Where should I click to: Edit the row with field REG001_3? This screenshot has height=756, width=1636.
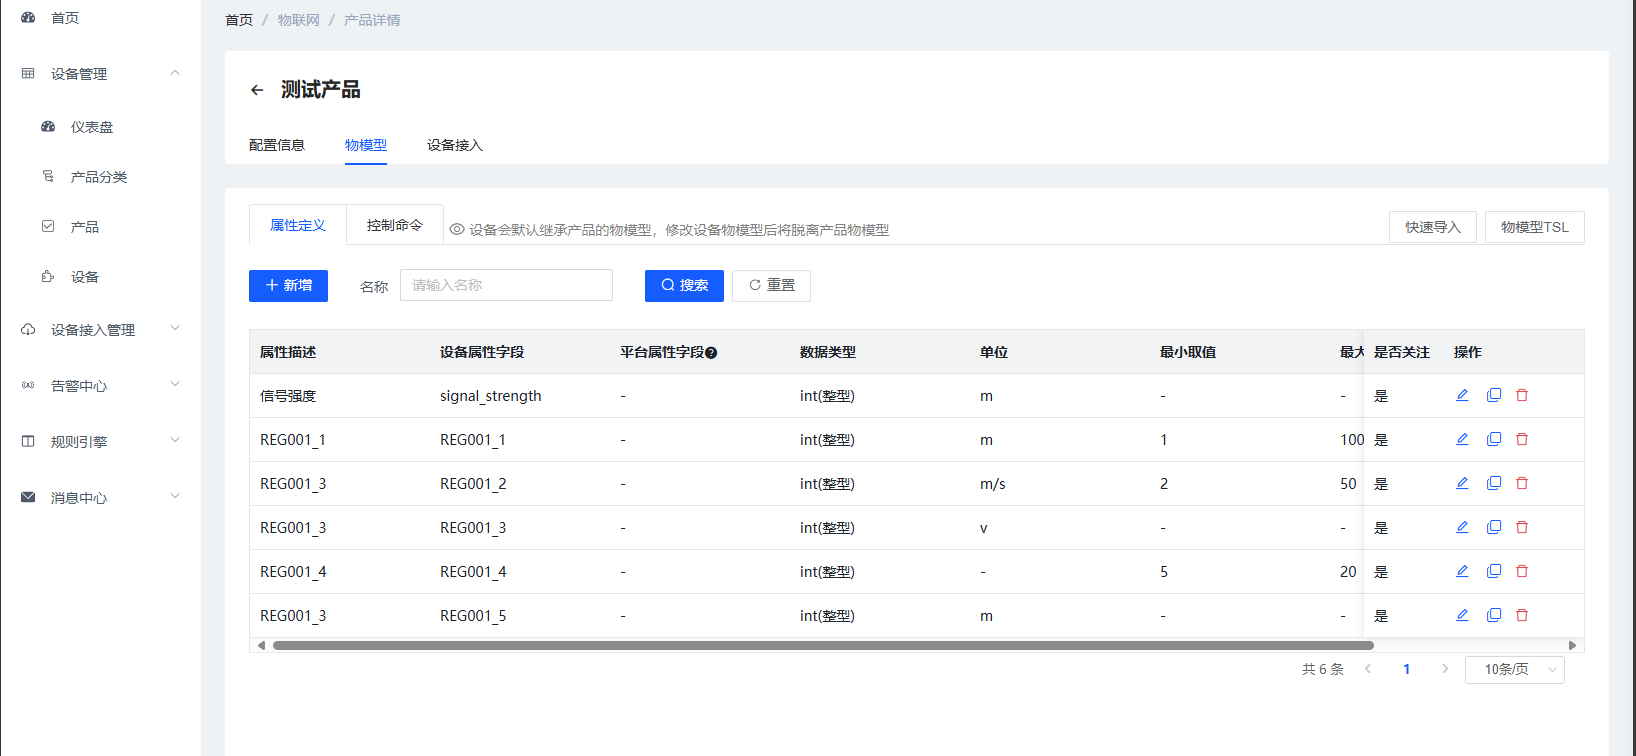pyautogui.click(x=1462, y=527)
